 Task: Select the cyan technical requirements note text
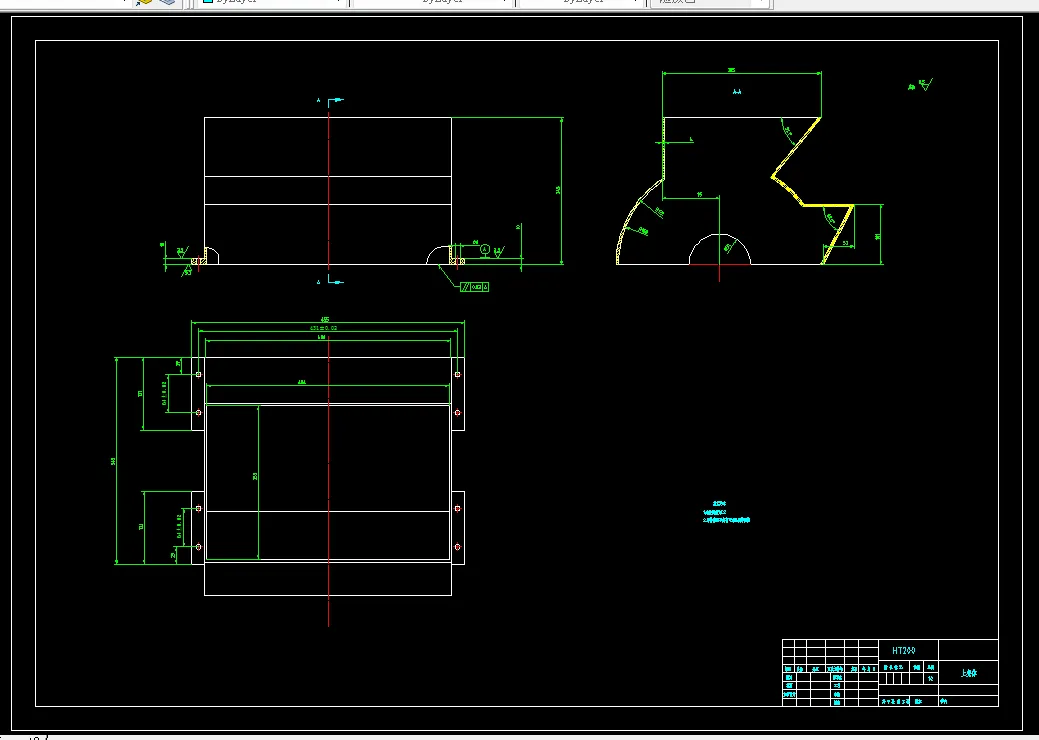[726, 512]
